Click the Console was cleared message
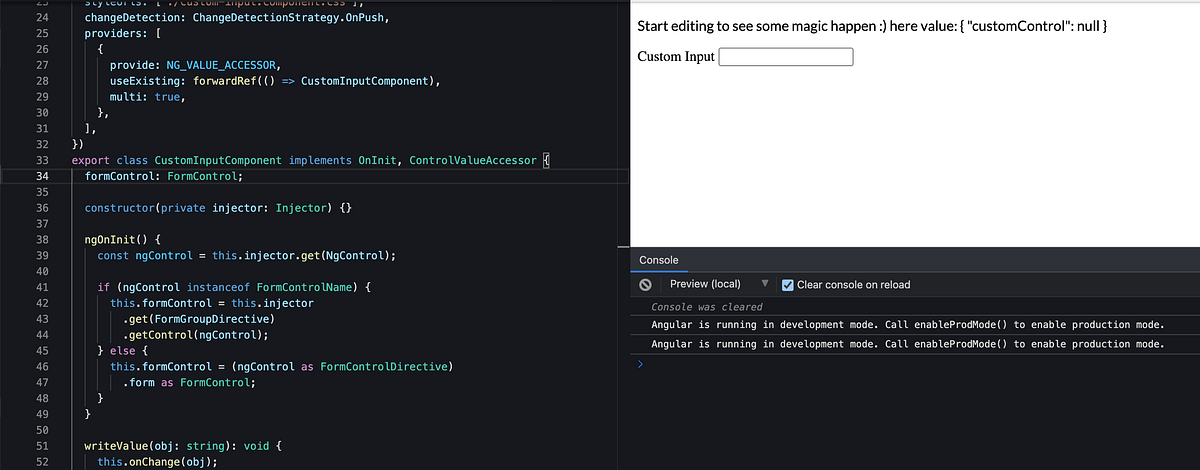 pos(707,307)
